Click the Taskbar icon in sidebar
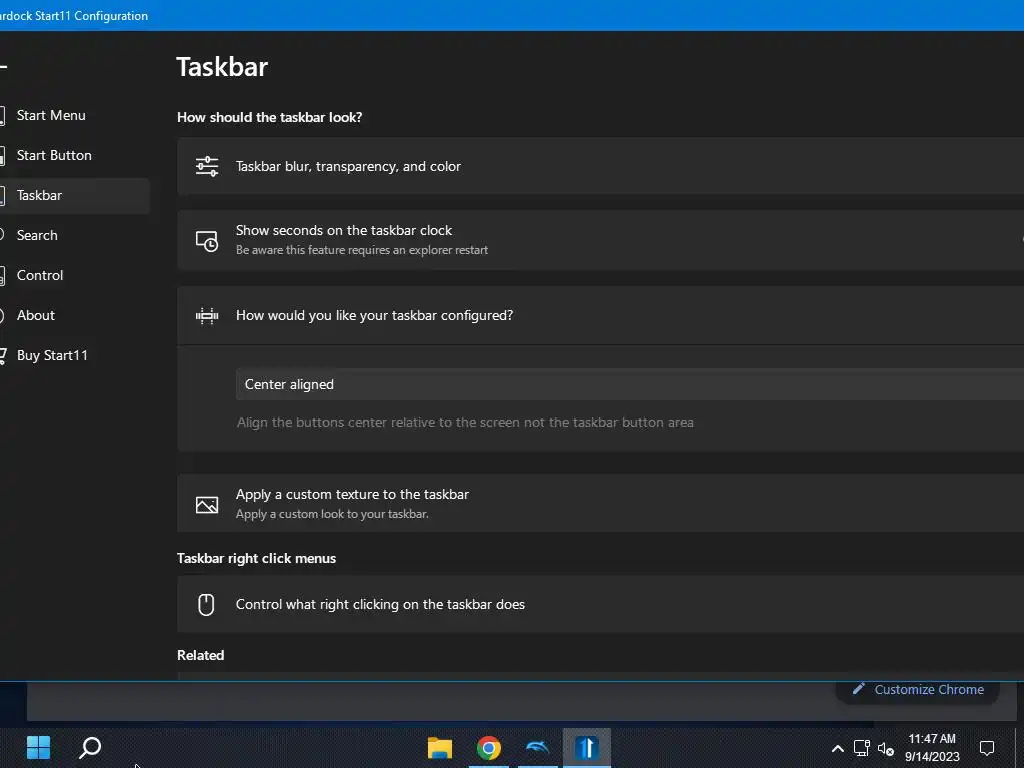The width and height of the screenshot is (1024, 768). pyautogui.click(x=3, y=195)
